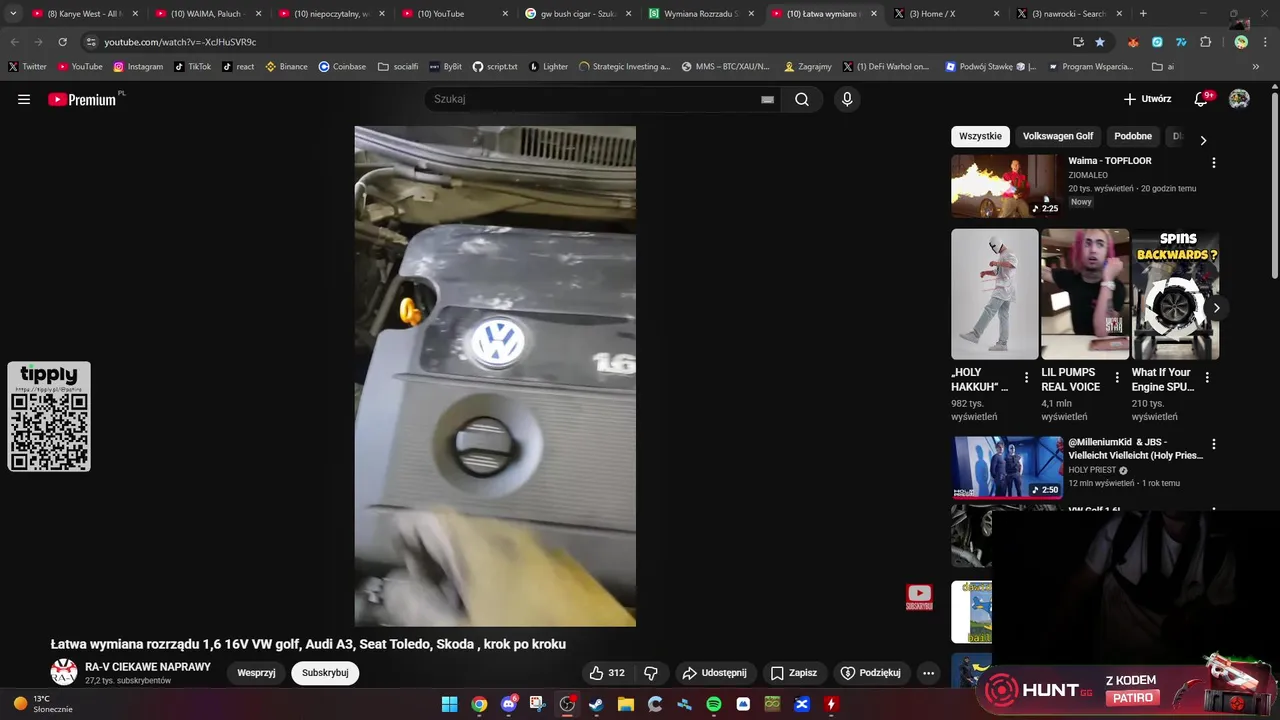Show next Shorts with the carousel arrow

(x=1216, y=307)
